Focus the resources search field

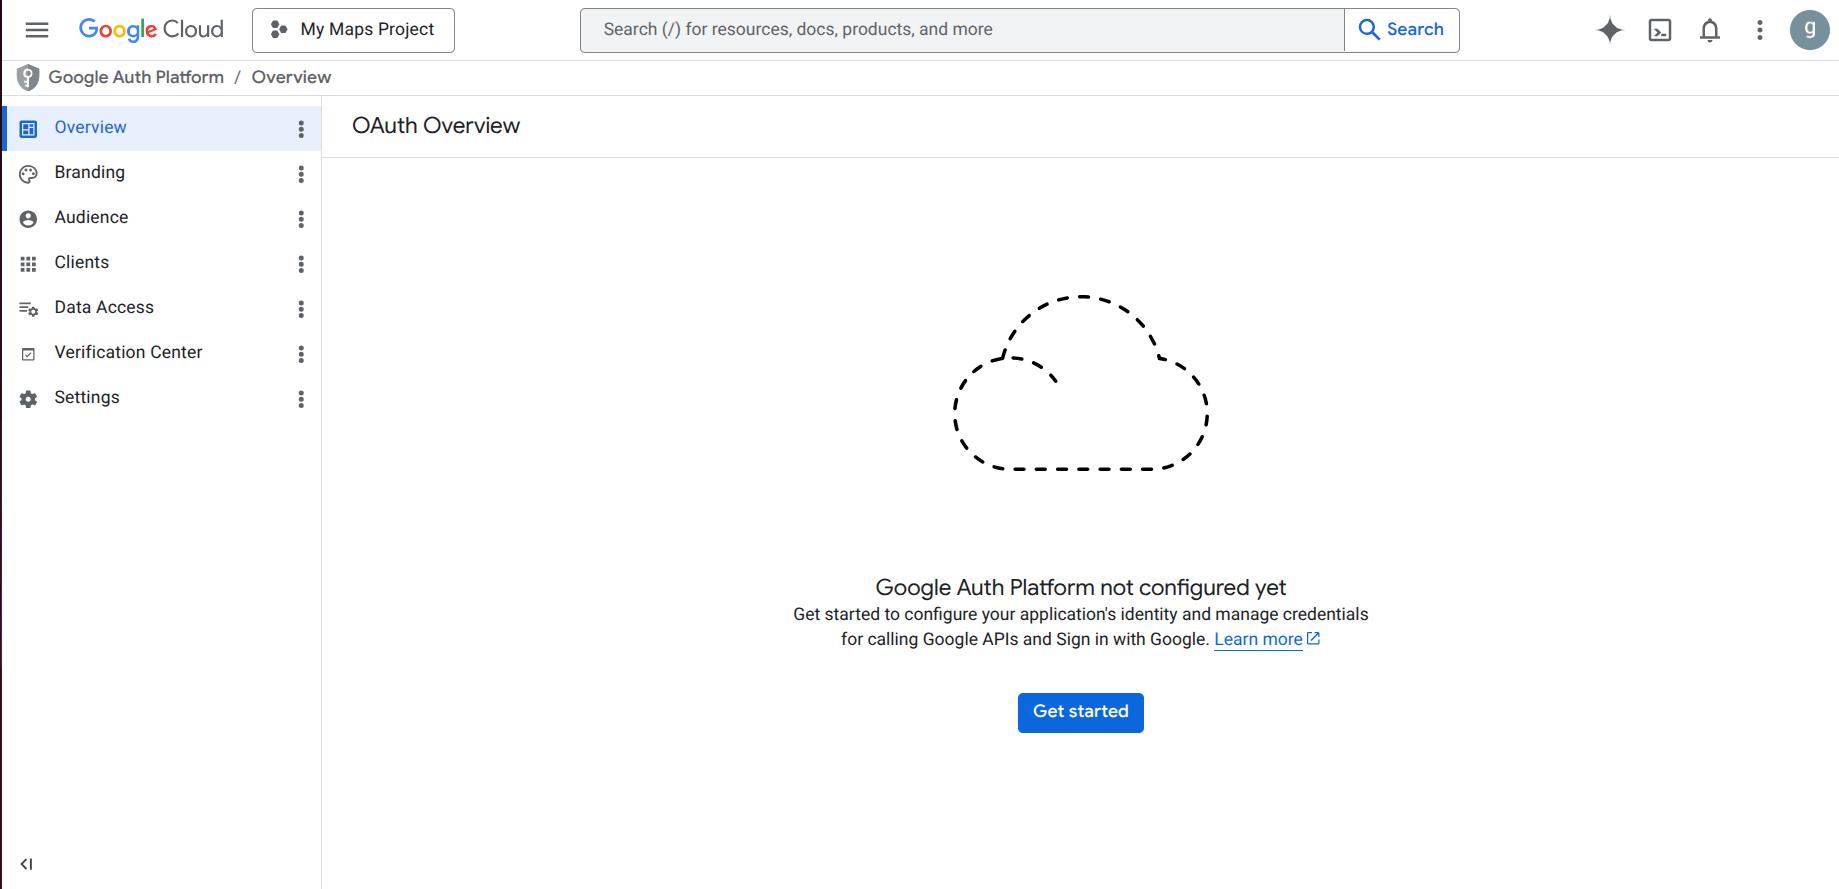coord(962,30)
